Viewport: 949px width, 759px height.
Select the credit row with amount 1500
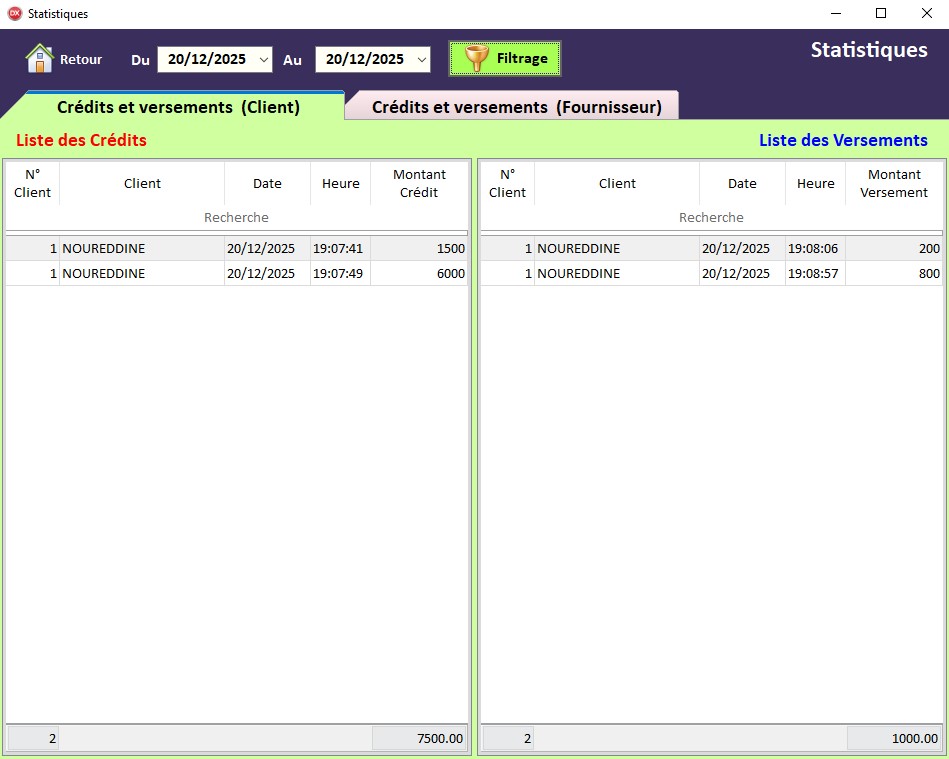pos(236,249)
